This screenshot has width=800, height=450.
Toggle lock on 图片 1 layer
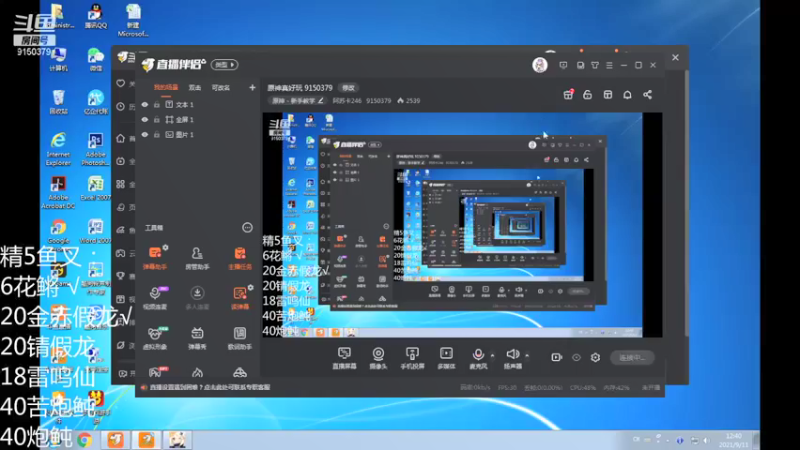pos(157,135)
